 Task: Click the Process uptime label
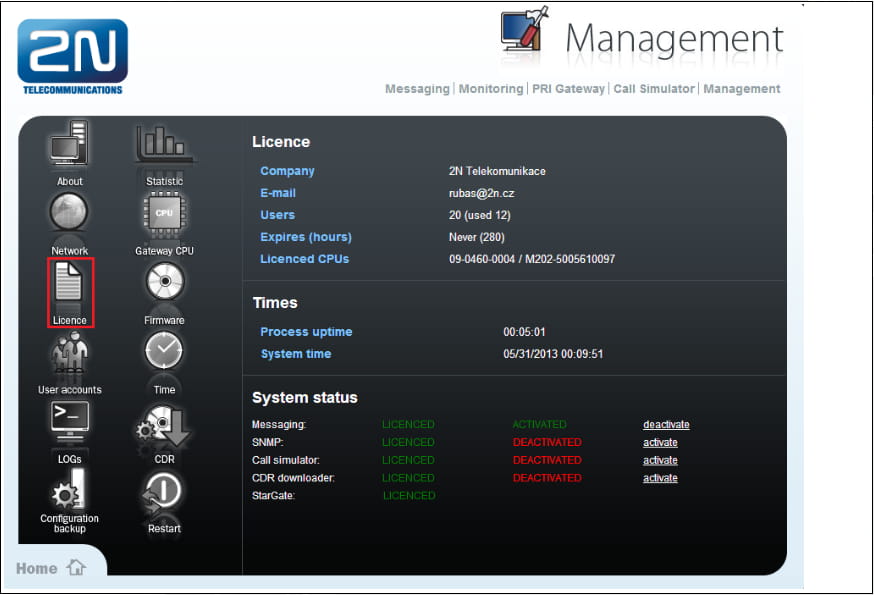[x=306, y=332]
